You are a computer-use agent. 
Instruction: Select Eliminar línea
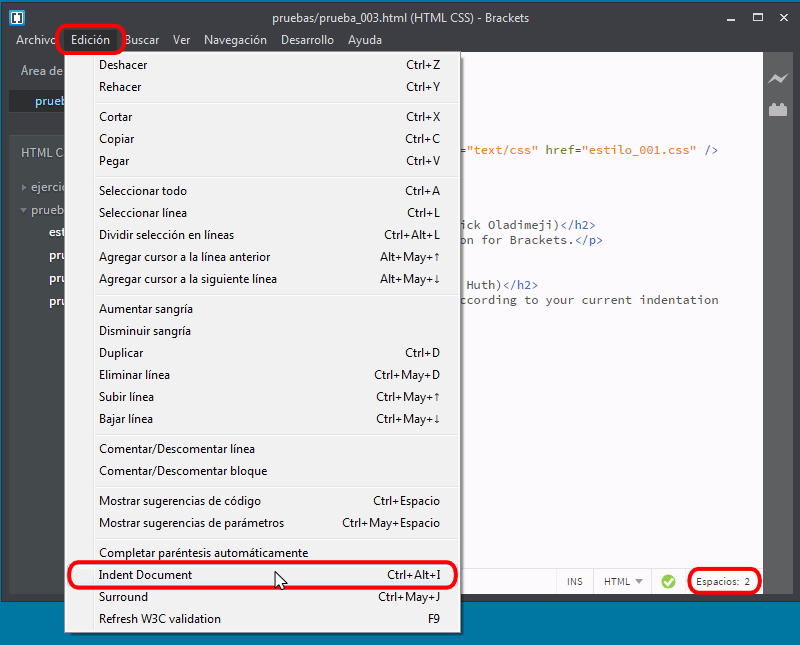click(x=263, y=375)
